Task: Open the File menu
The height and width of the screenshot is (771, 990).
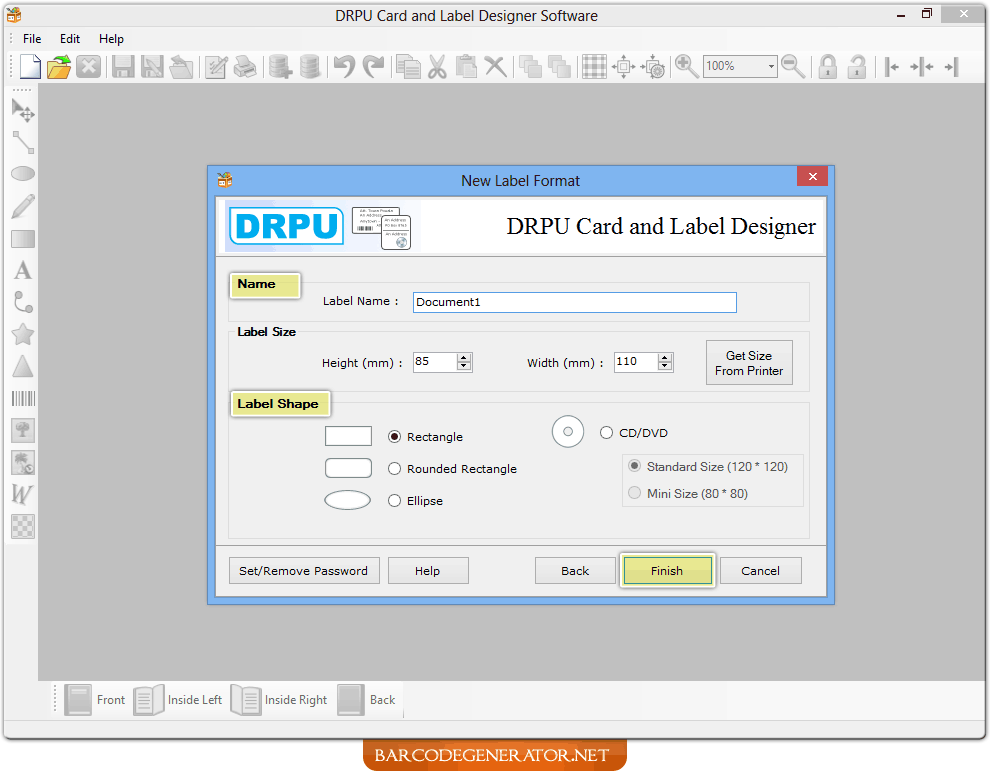Action: pyautogui.click(x=32, y=39)
